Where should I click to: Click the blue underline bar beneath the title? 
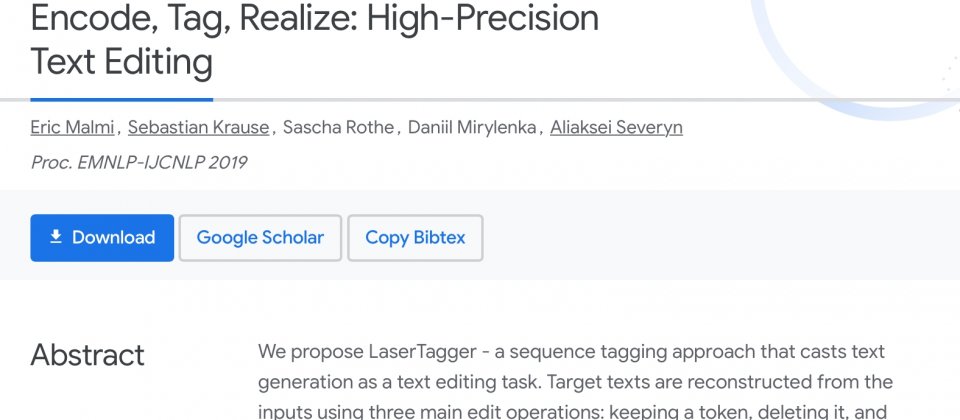(122, 99)
